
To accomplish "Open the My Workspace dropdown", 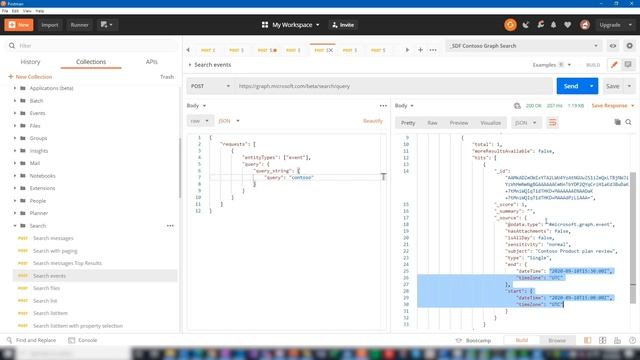I will [x=291, y=25].
